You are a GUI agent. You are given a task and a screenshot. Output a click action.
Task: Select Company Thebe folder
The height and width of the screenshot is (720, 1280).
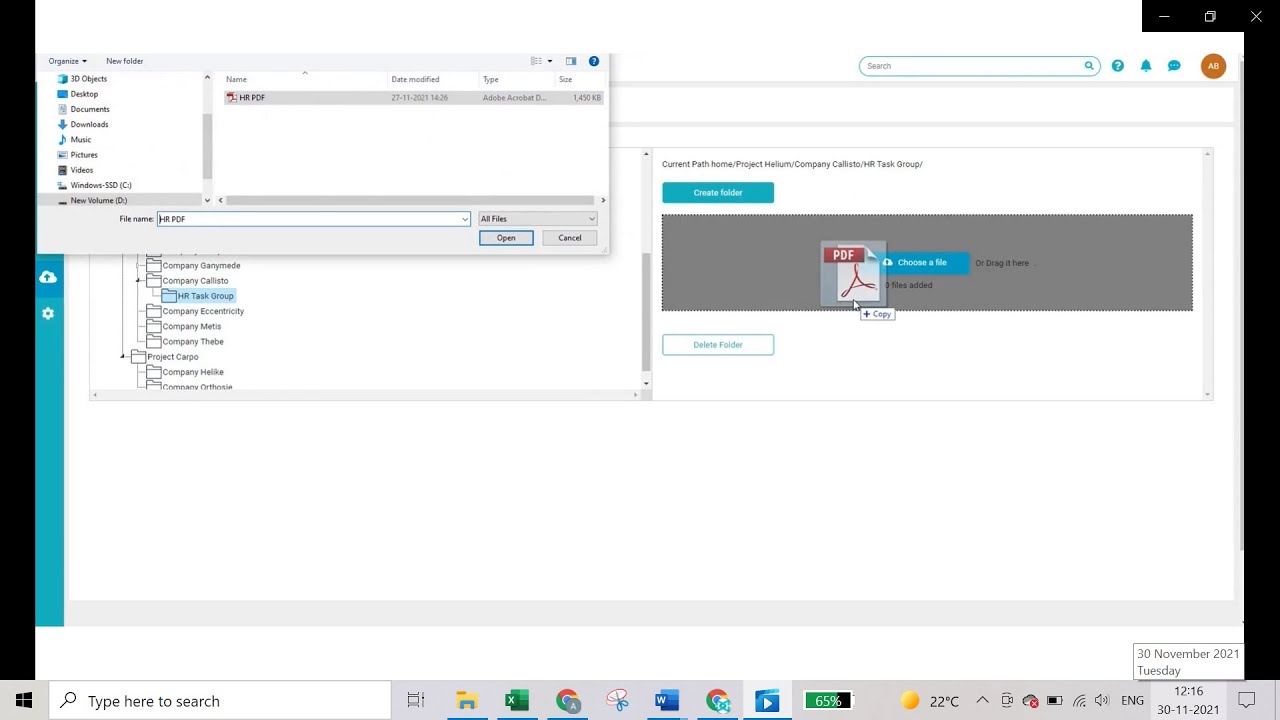click(193, 342)
